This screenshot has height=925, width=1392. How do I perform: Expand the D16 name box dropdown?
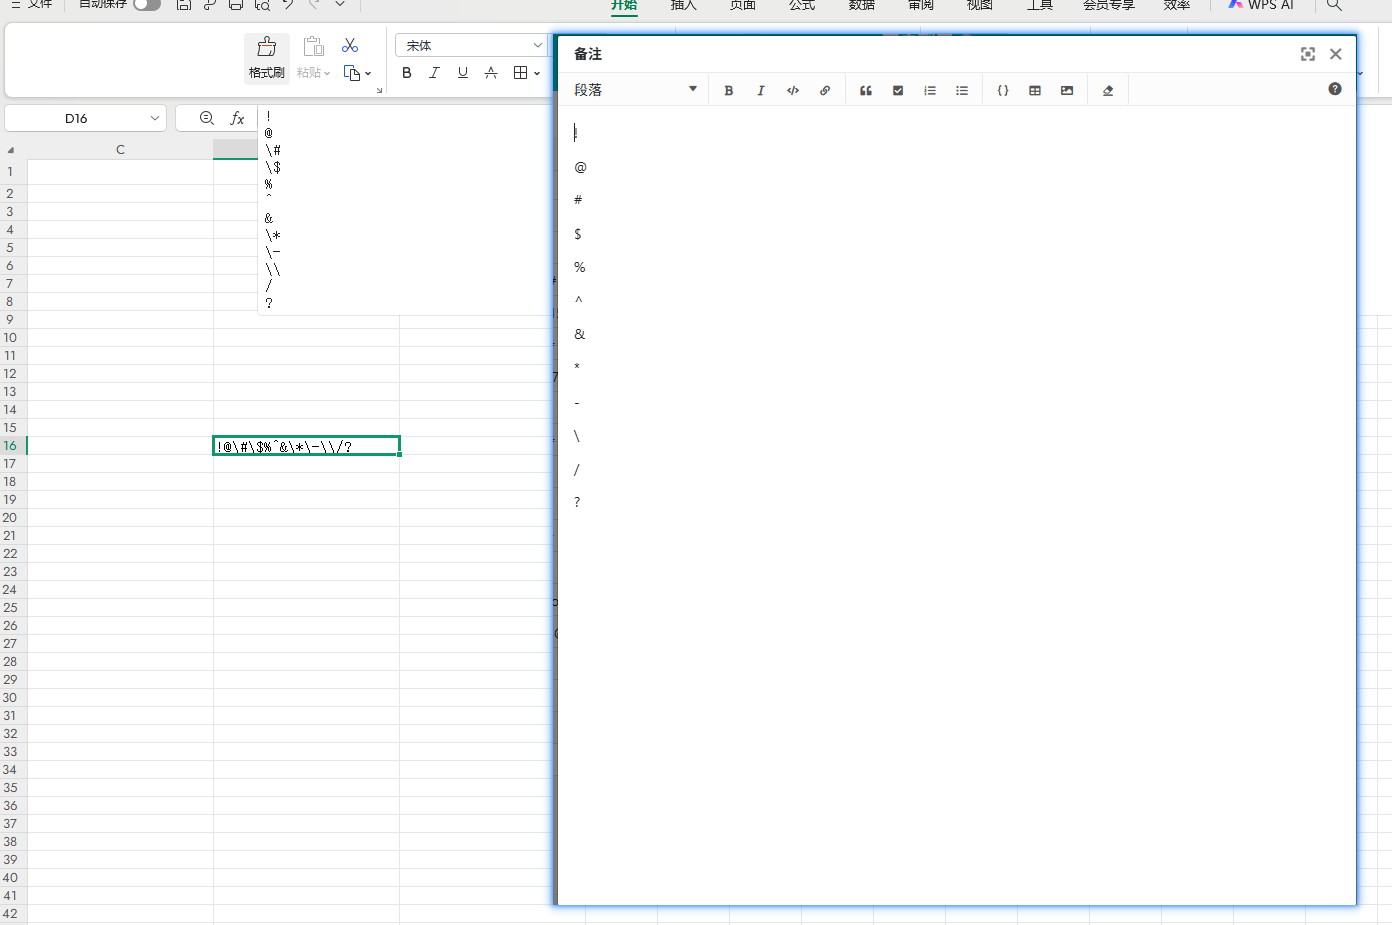pos(155,118)
